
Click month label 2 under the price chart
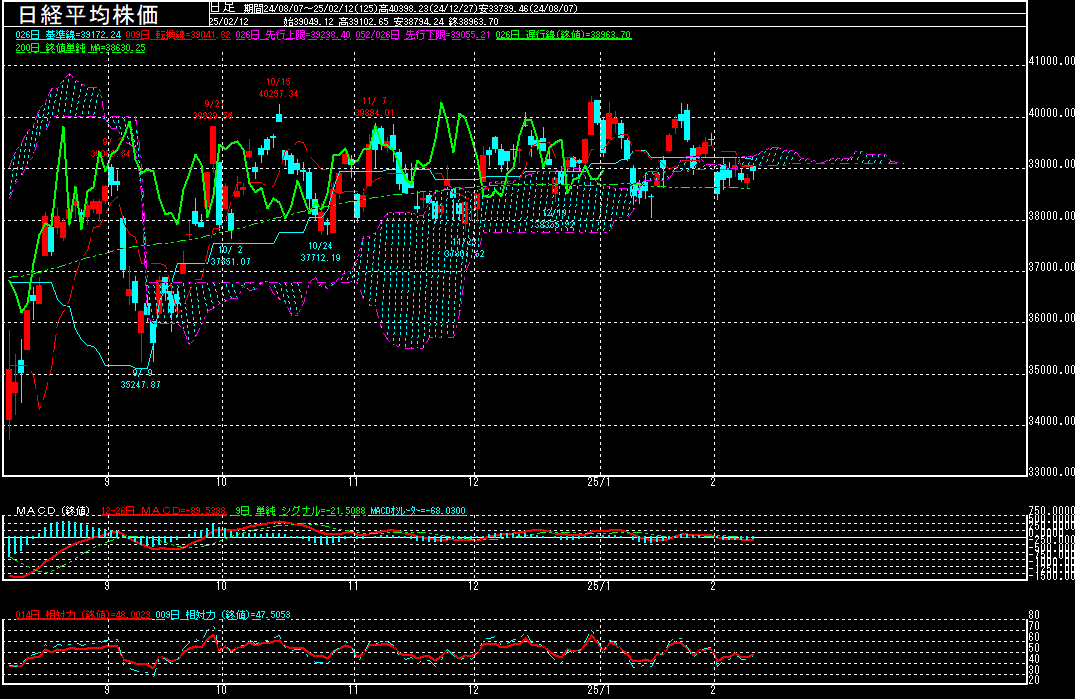pyautogui.click(x=713, y=482)
